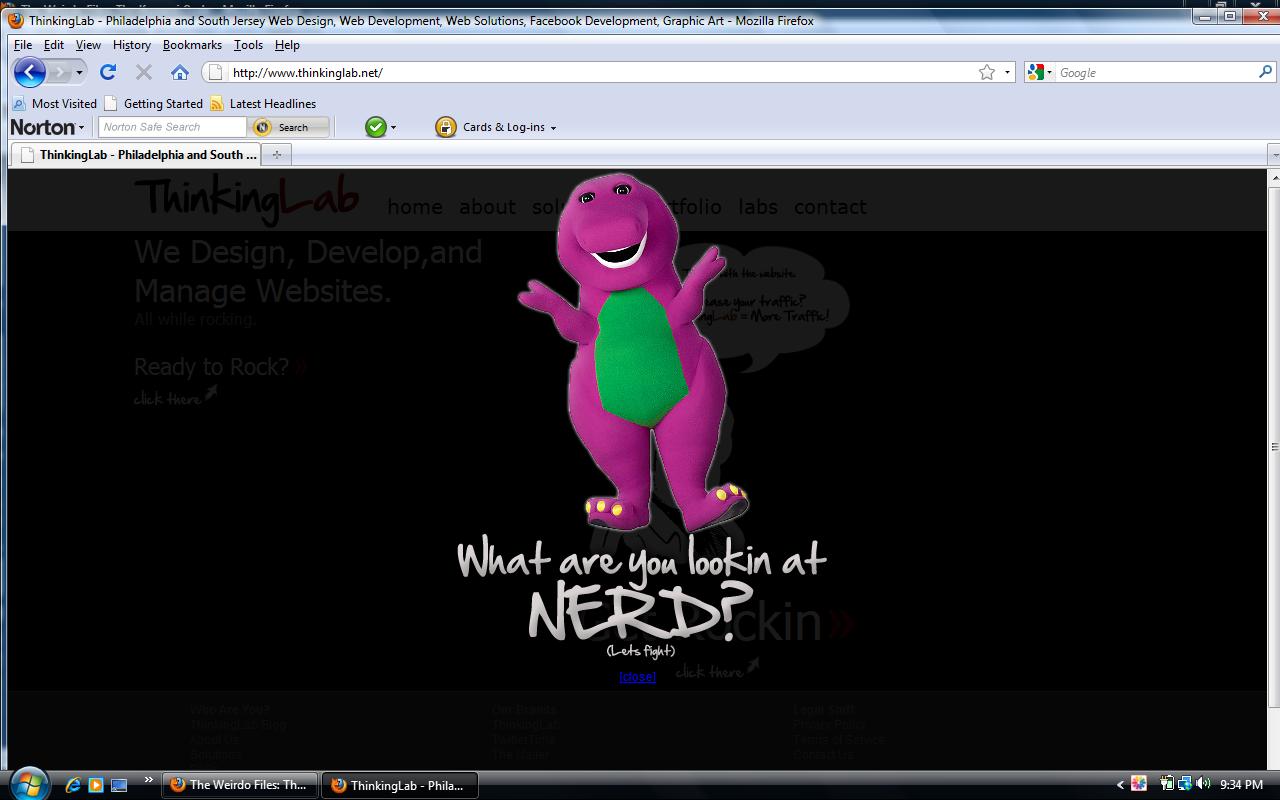This screenshot has height=800, width=1280.
Task: Click the 9:34 PM clock
Action: point(1241,785)
